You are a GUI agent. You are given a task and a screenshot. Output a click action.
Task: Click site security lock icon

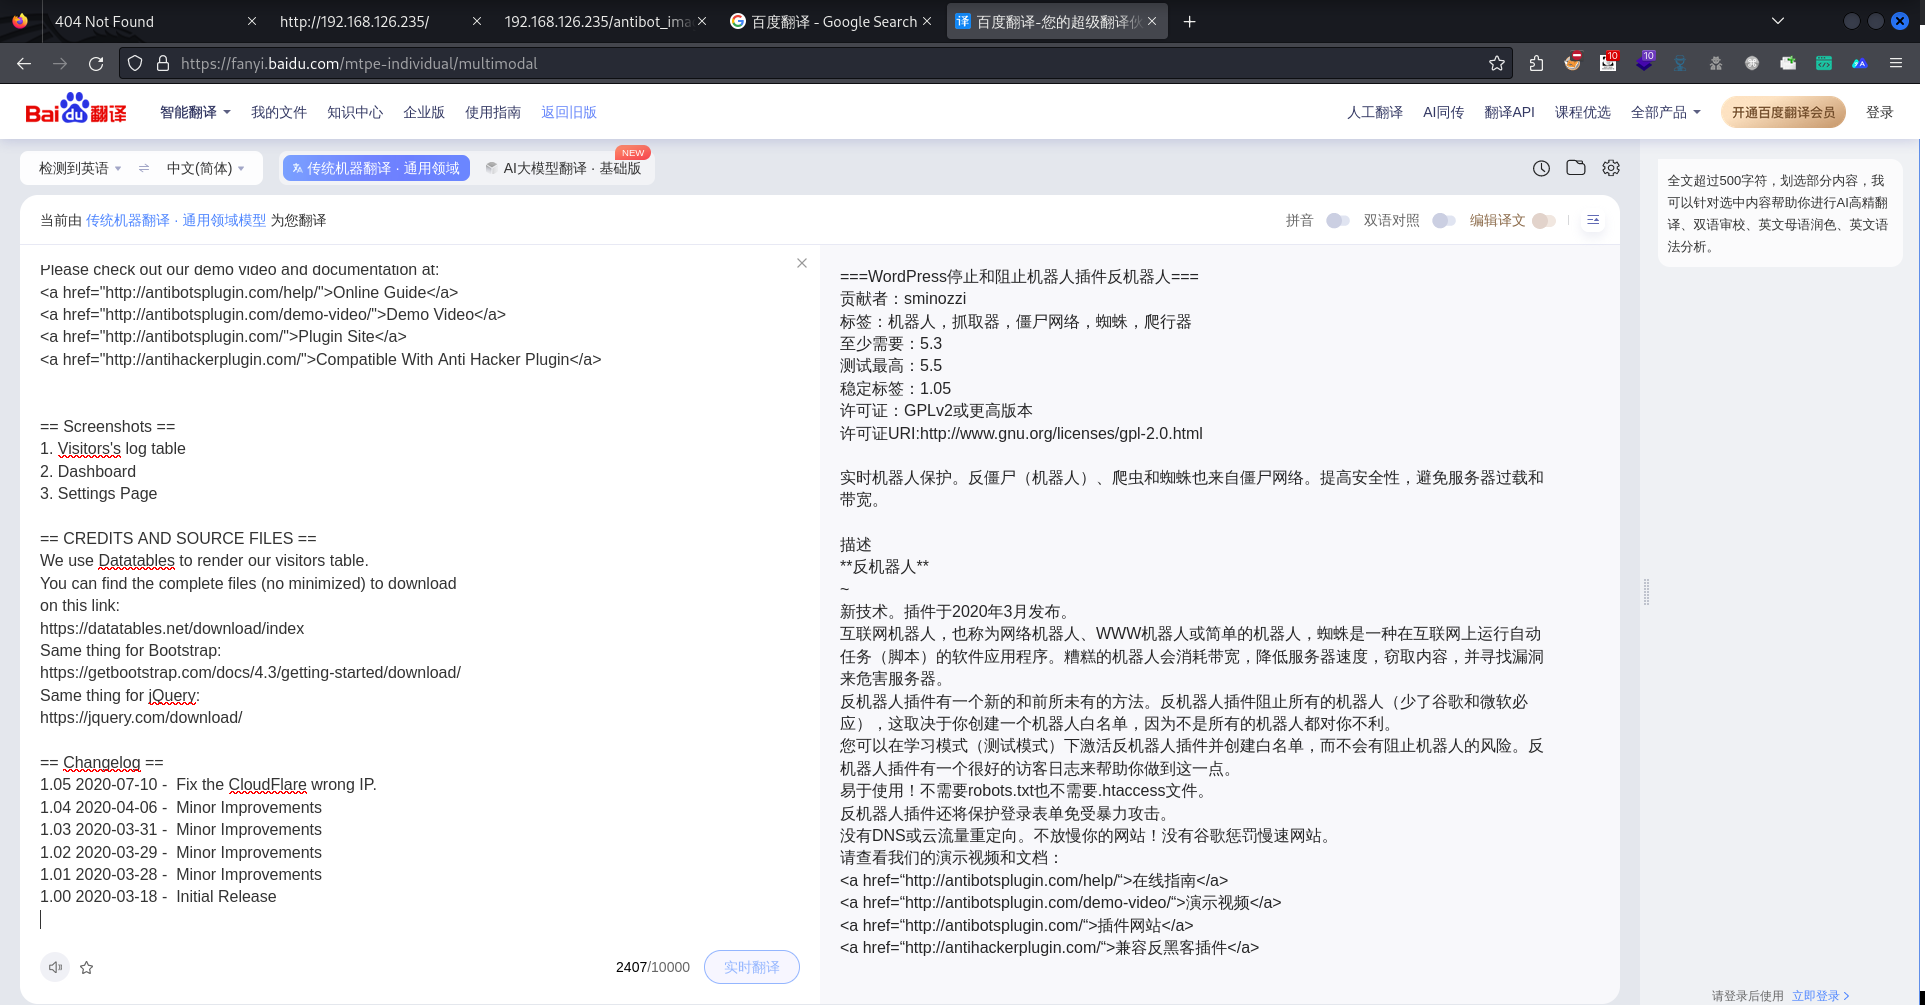pos(163,63)
